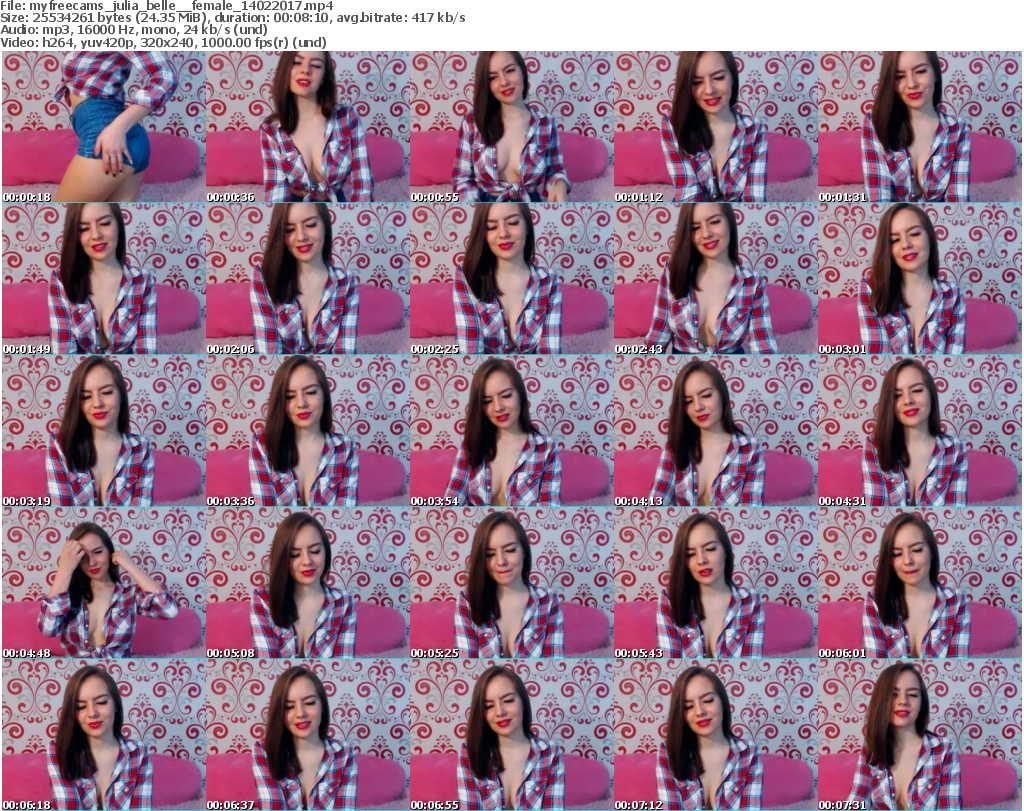
Task: Pick the thumbnail marked 00:02:25
Action: [x=511, y=279]
